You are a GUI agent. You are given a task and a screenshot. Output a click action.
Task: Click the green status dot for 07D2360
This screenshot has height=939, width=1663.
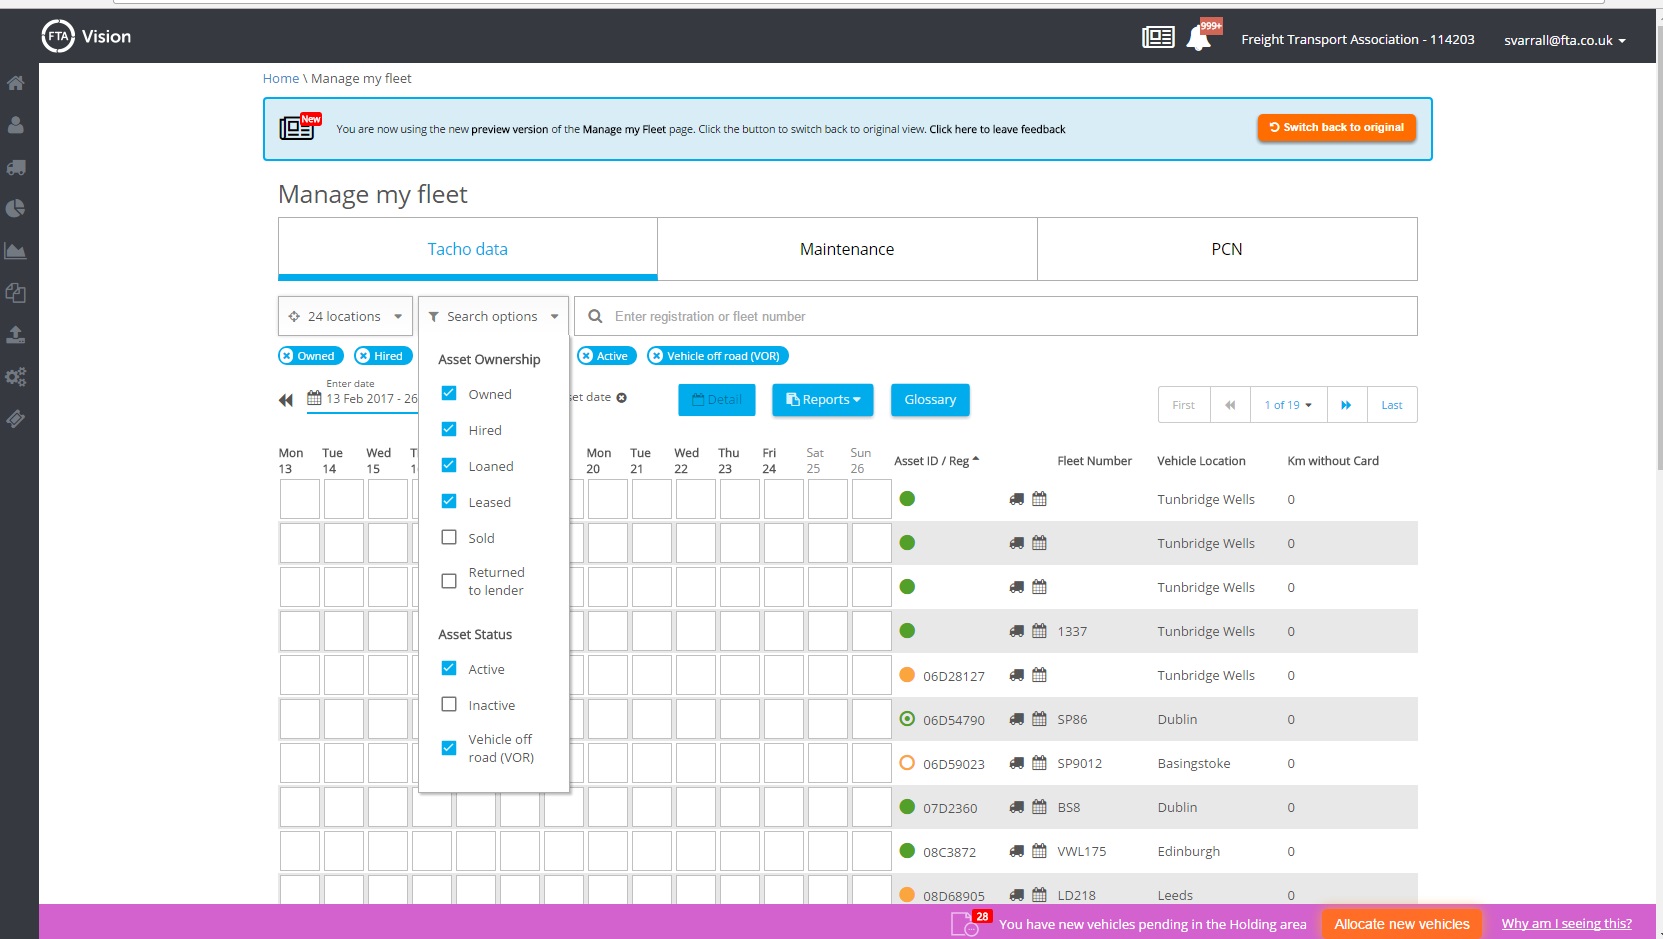[907, 807]
